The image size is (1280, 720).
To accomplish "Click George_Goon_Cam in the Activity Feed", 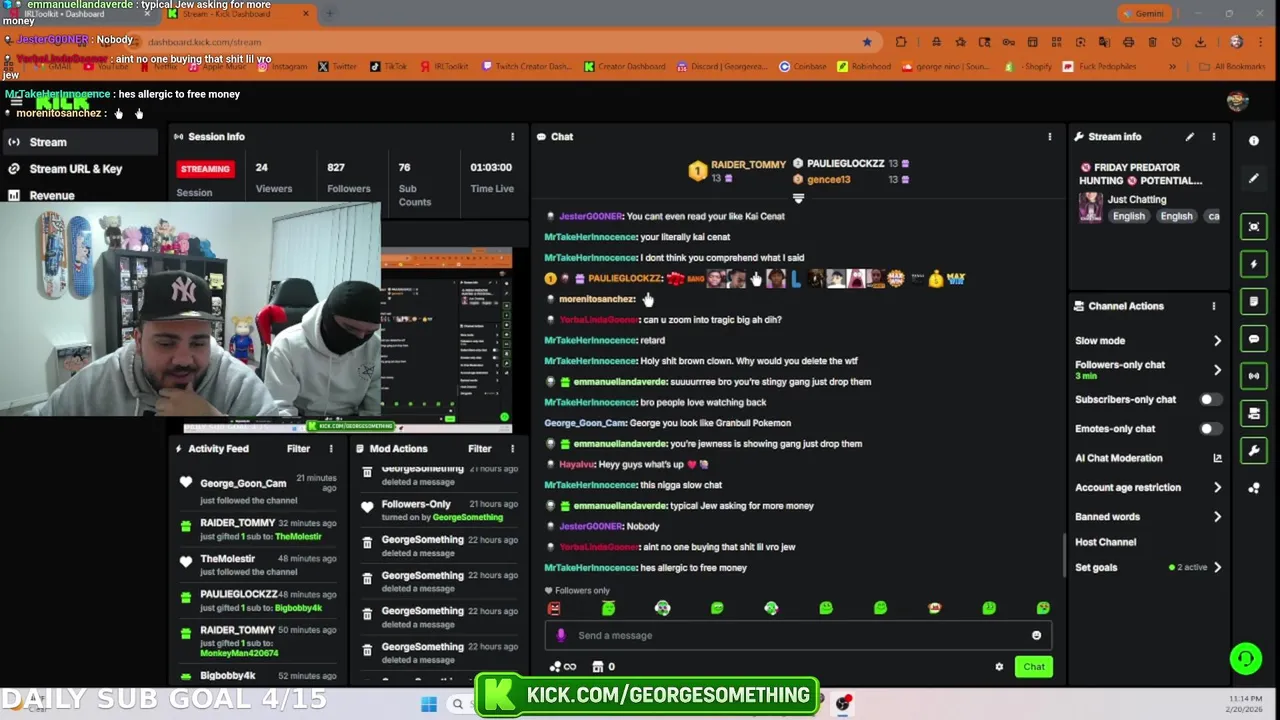I will click(x=243, y=483).
